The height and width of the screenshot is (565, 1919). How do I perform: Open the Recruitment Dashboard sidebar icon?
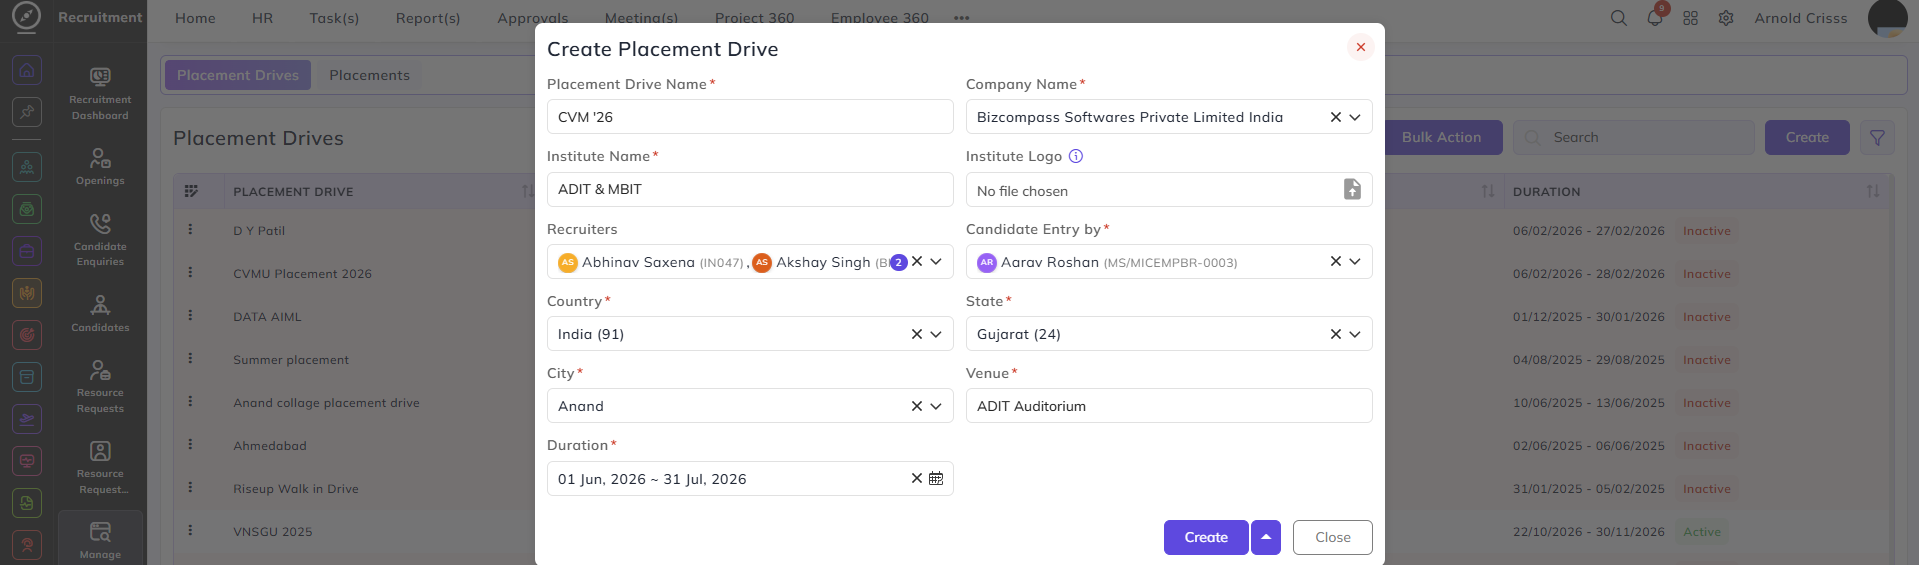click(100, 93)
